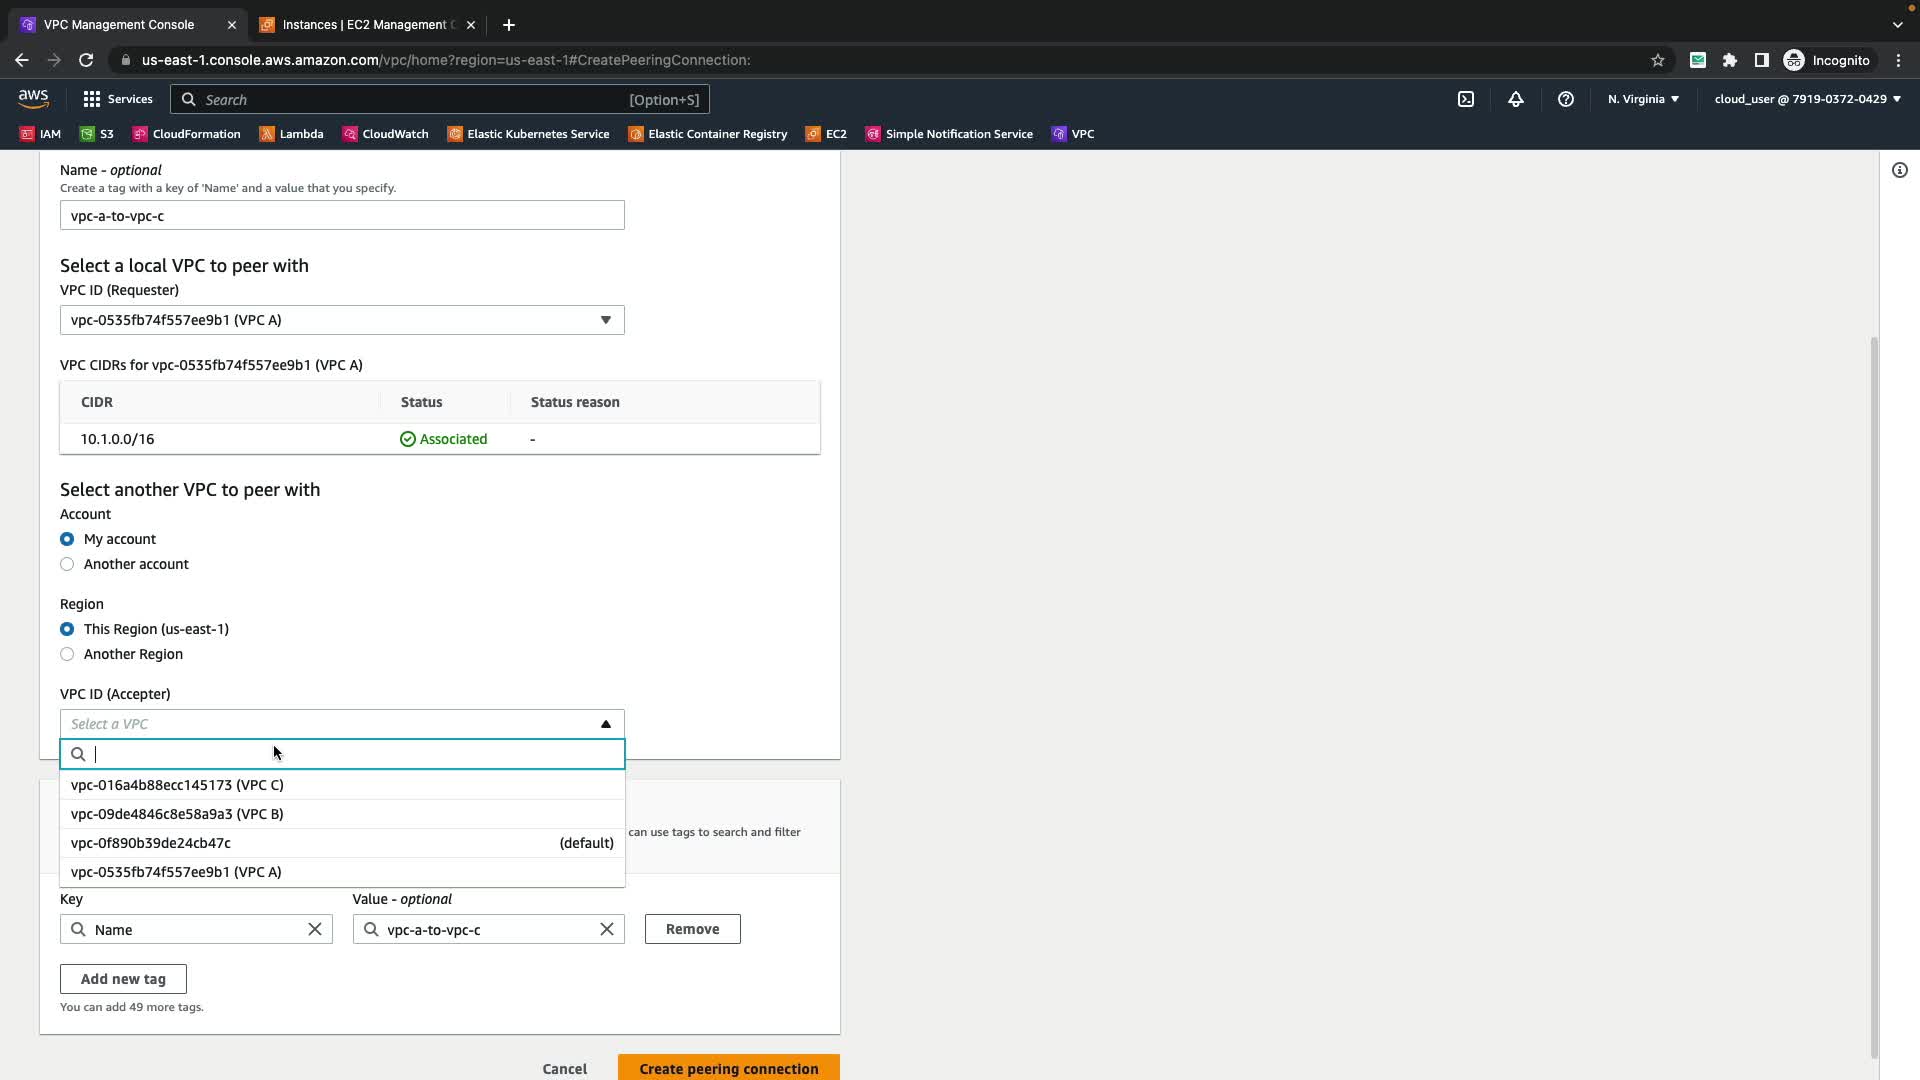Click the Add new tag button
The width and height of the screenshot is (1920, 1080).
point(123,979)
